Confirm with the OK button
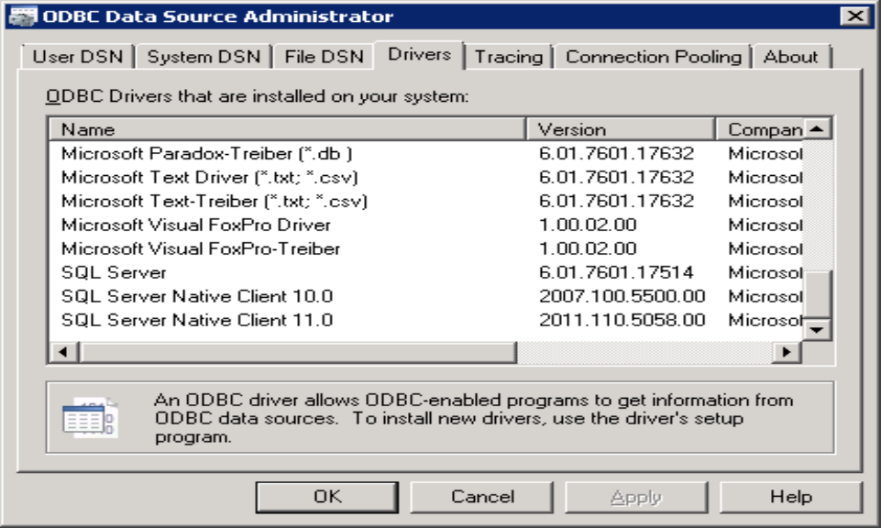The width and height of the screenshot is (881, 528). 327,497
